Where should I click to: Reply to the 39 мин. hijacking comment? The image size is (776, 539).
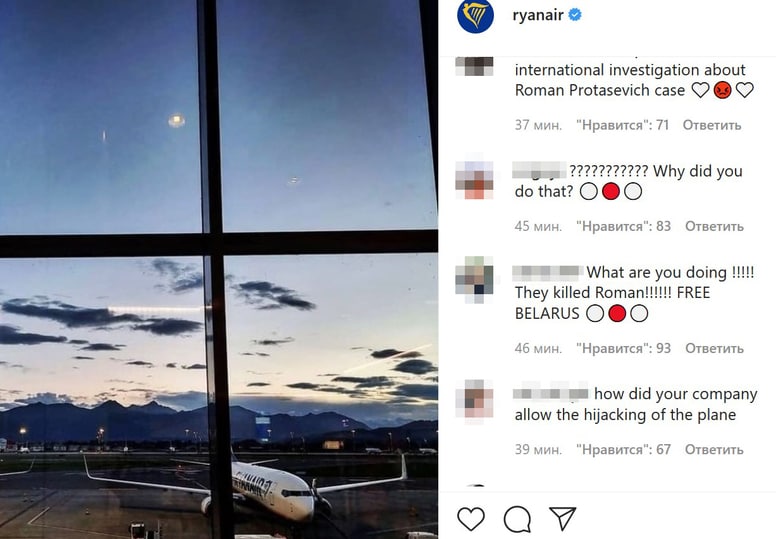[x=714, y=449]
